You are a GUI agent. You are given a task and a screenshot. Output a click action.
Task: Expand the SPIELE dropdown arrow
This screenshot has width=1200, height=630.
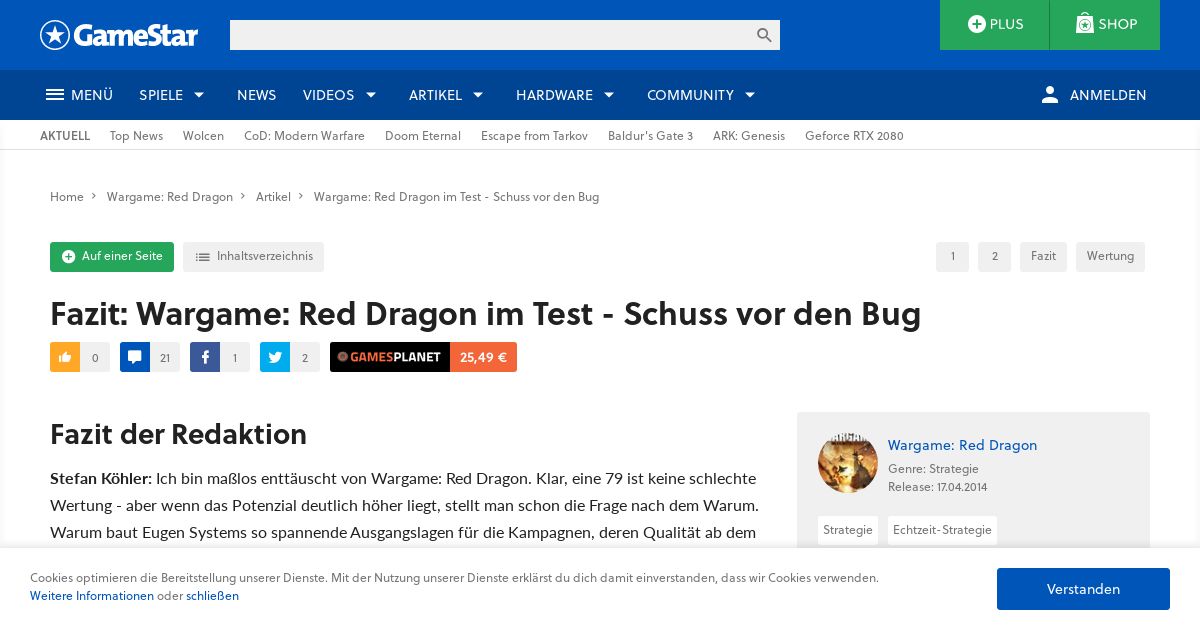199,95
